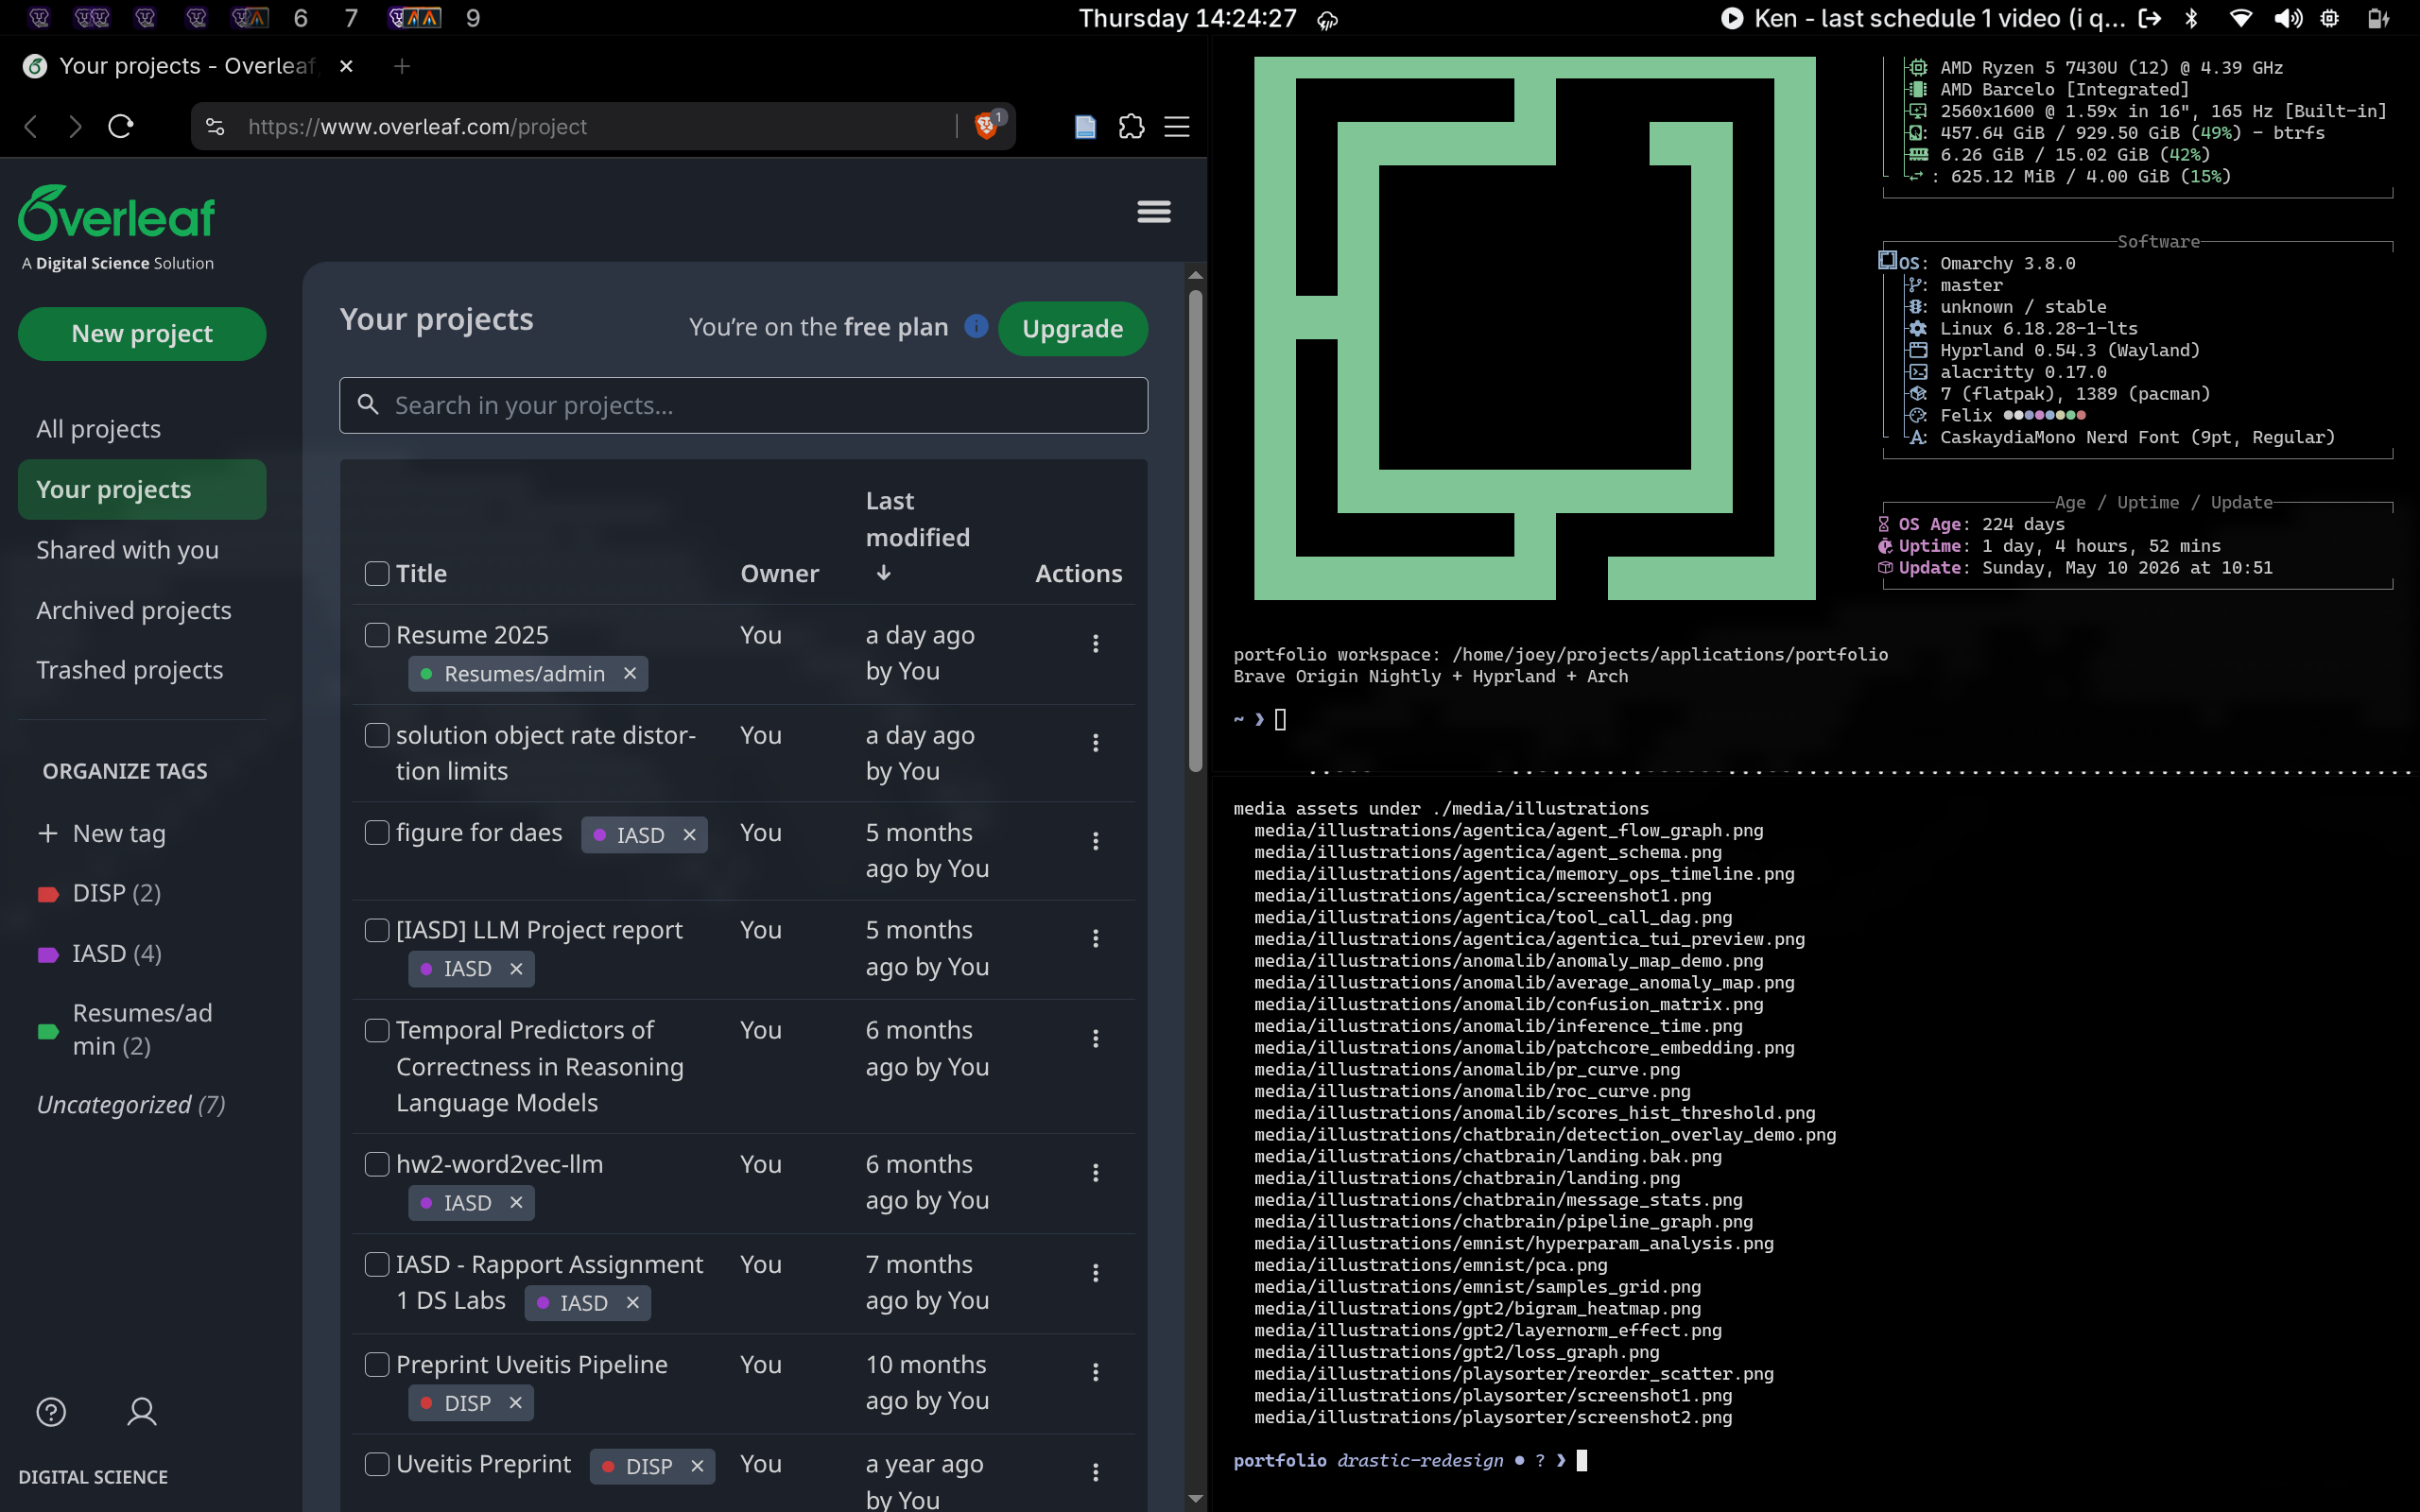
Task: Open actions menu for figure for daes
Action: 1095,841
